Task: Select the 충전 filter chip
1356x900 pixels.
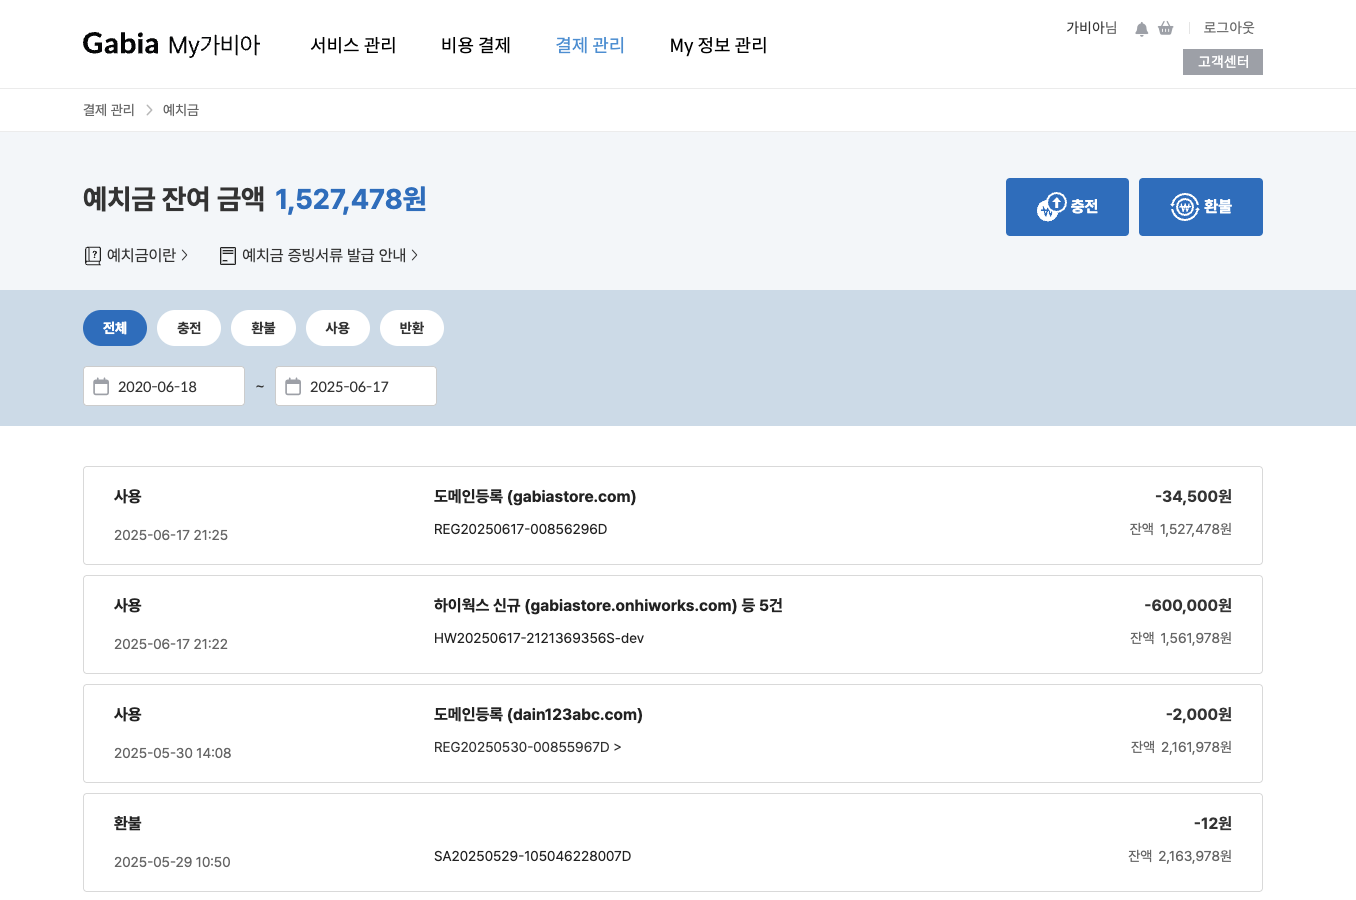Action: (x=189, y=327)
